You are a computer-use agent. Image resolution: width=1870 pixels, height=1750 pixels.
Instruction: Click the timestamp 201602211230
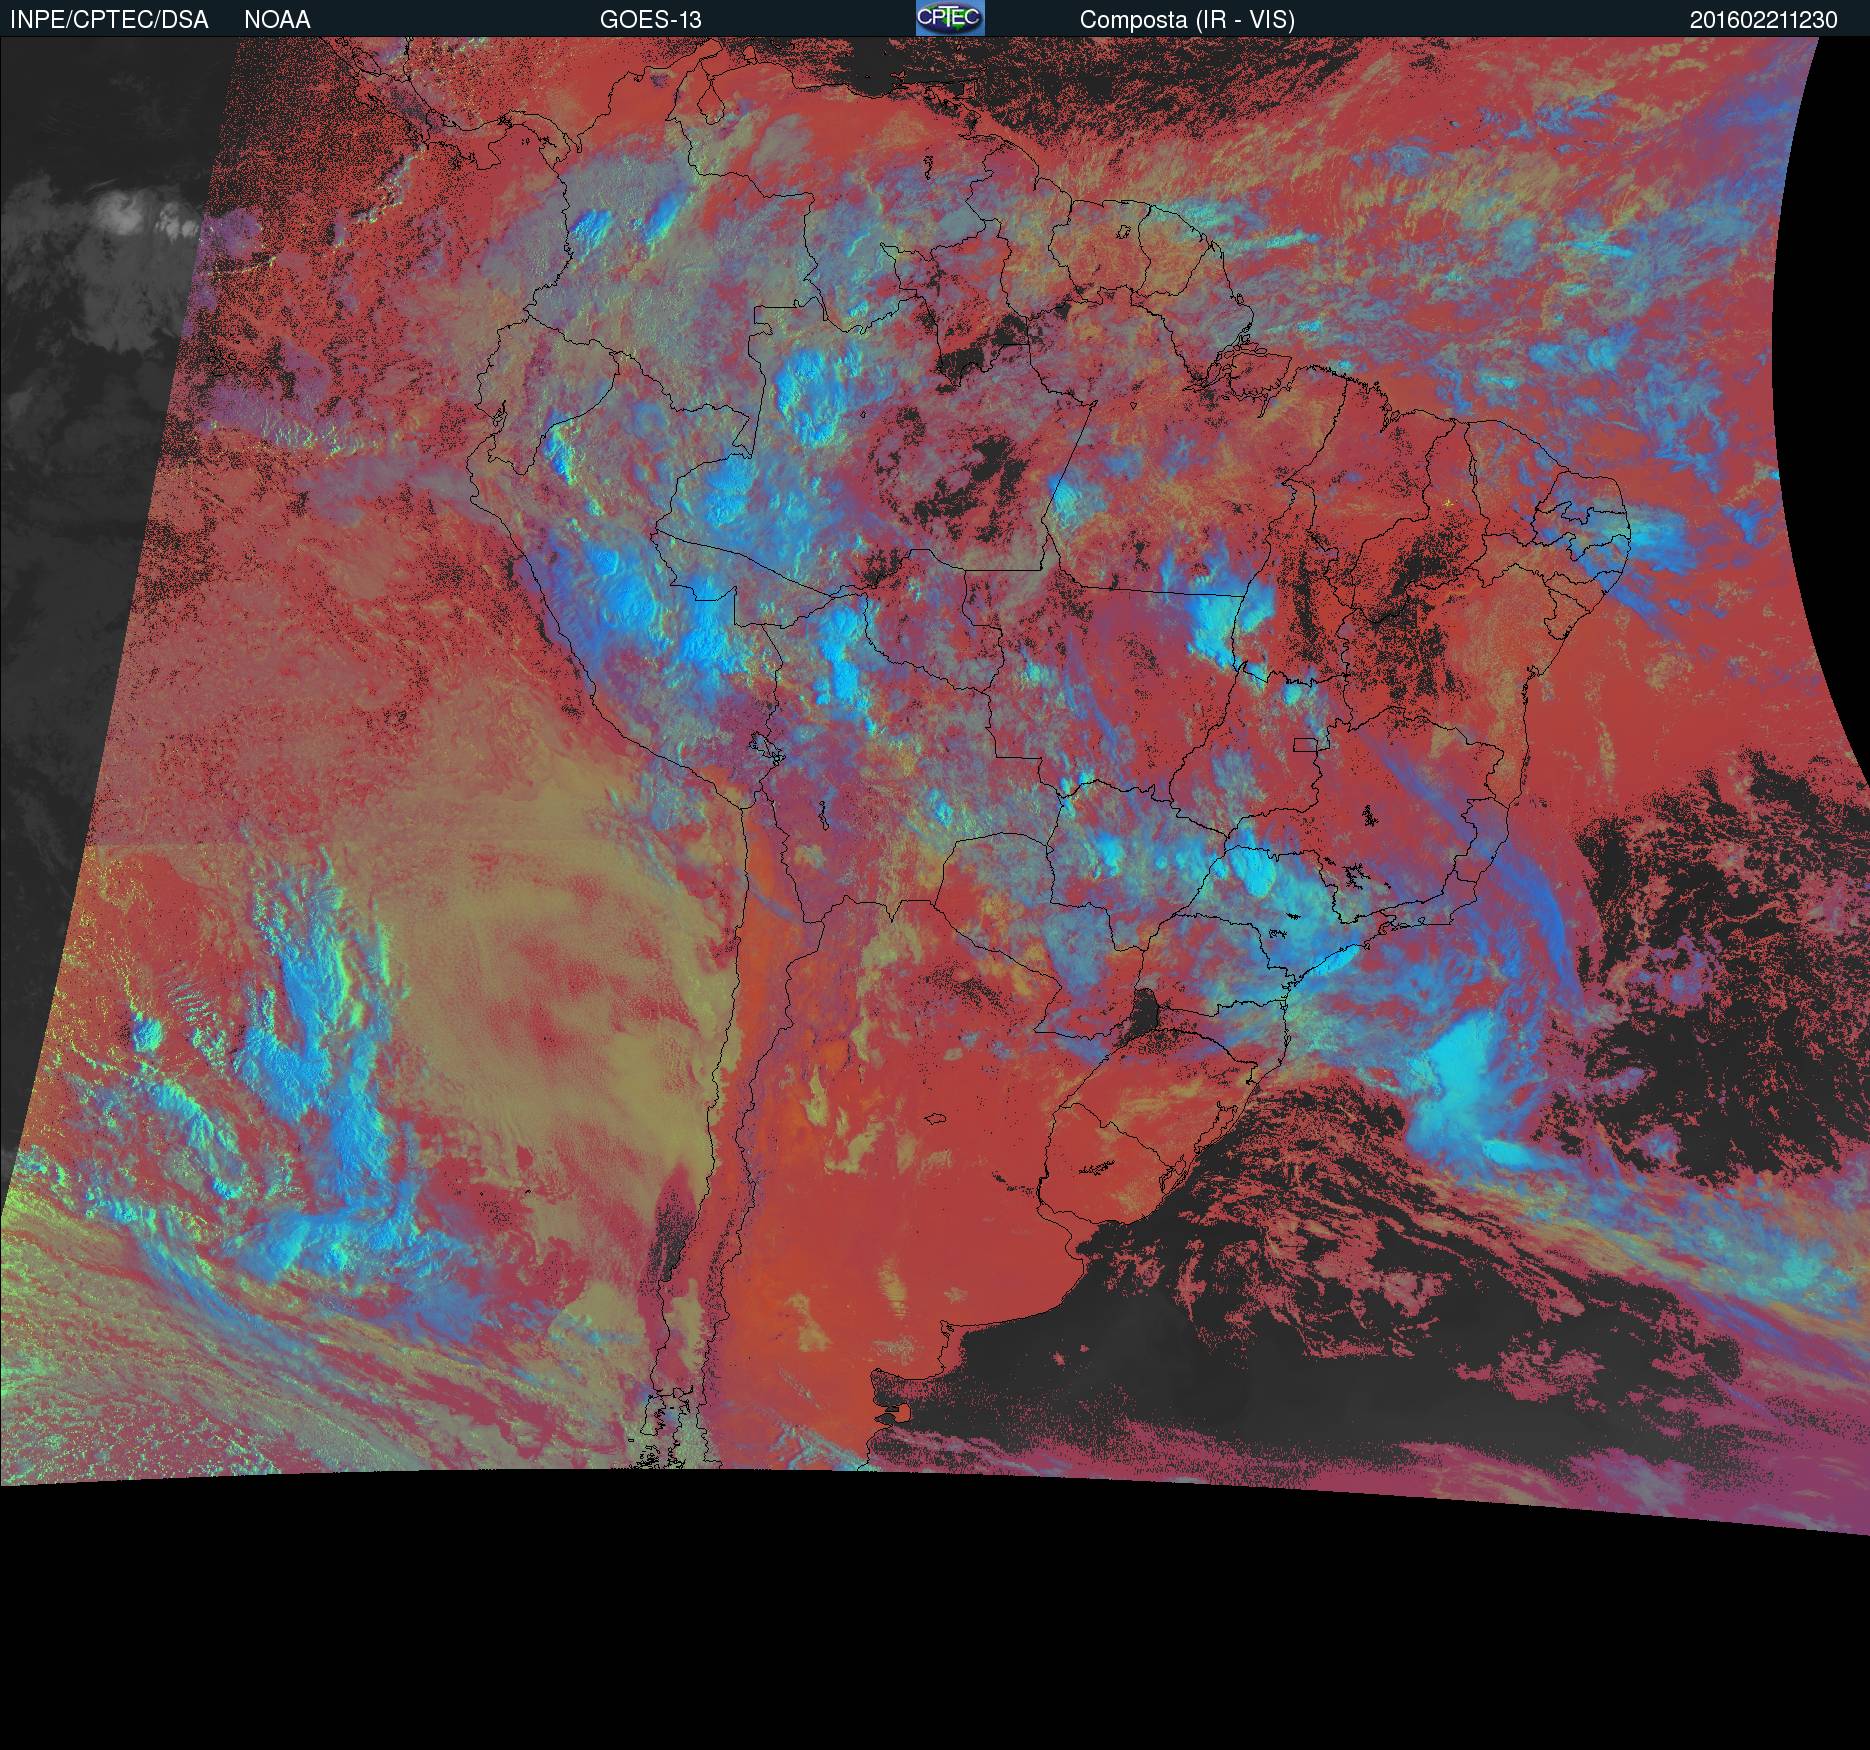pyautogui.click(x=1763, y=20)
